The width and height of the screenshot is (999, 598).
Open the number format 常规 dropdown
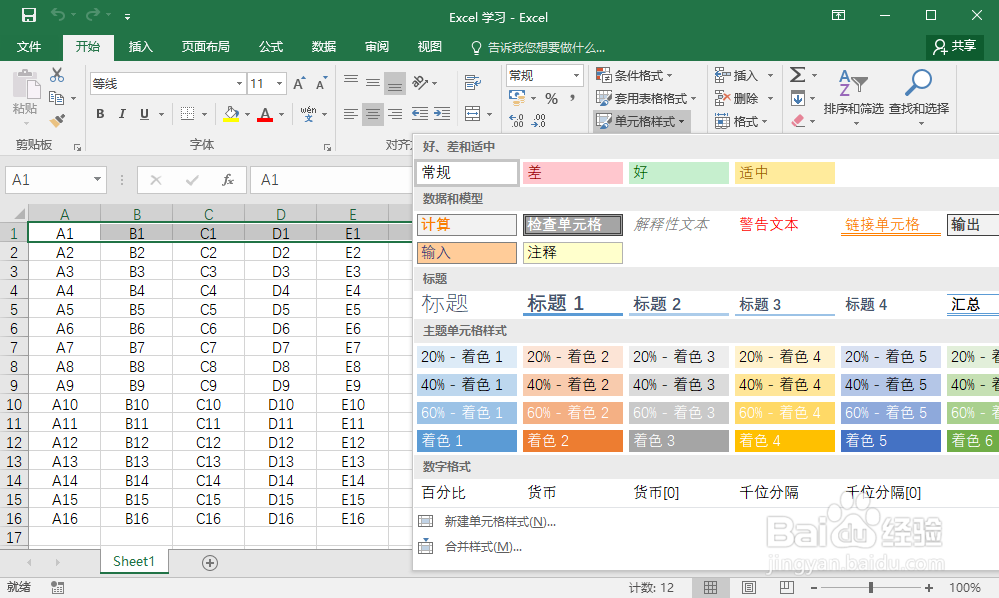[x=576, y=75]
